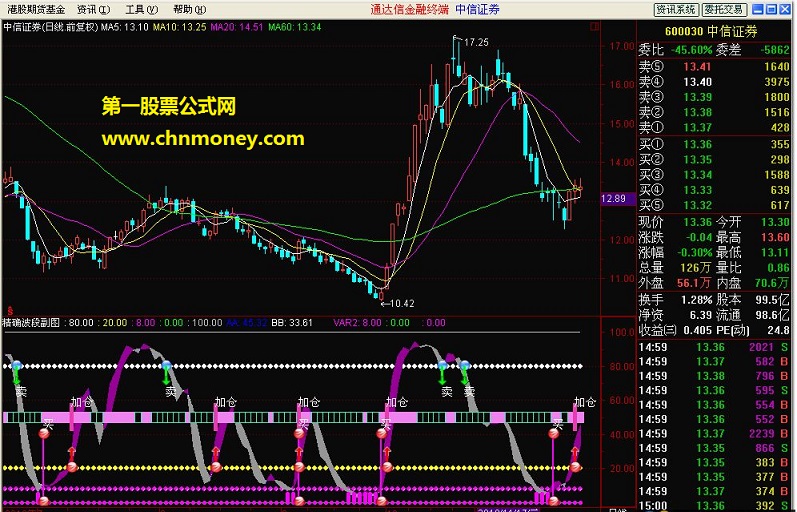Open the 资讯(I) menu

coord(94,9)
